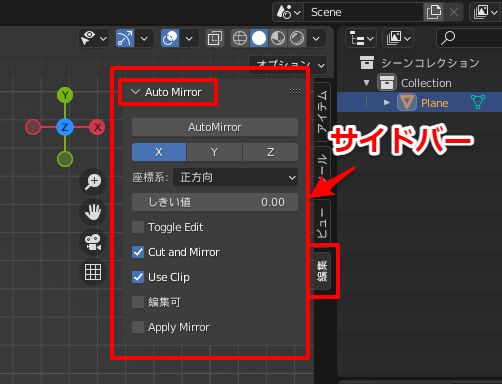Collapse the Auto Mirror panel
502x384 pixels.
135,92
